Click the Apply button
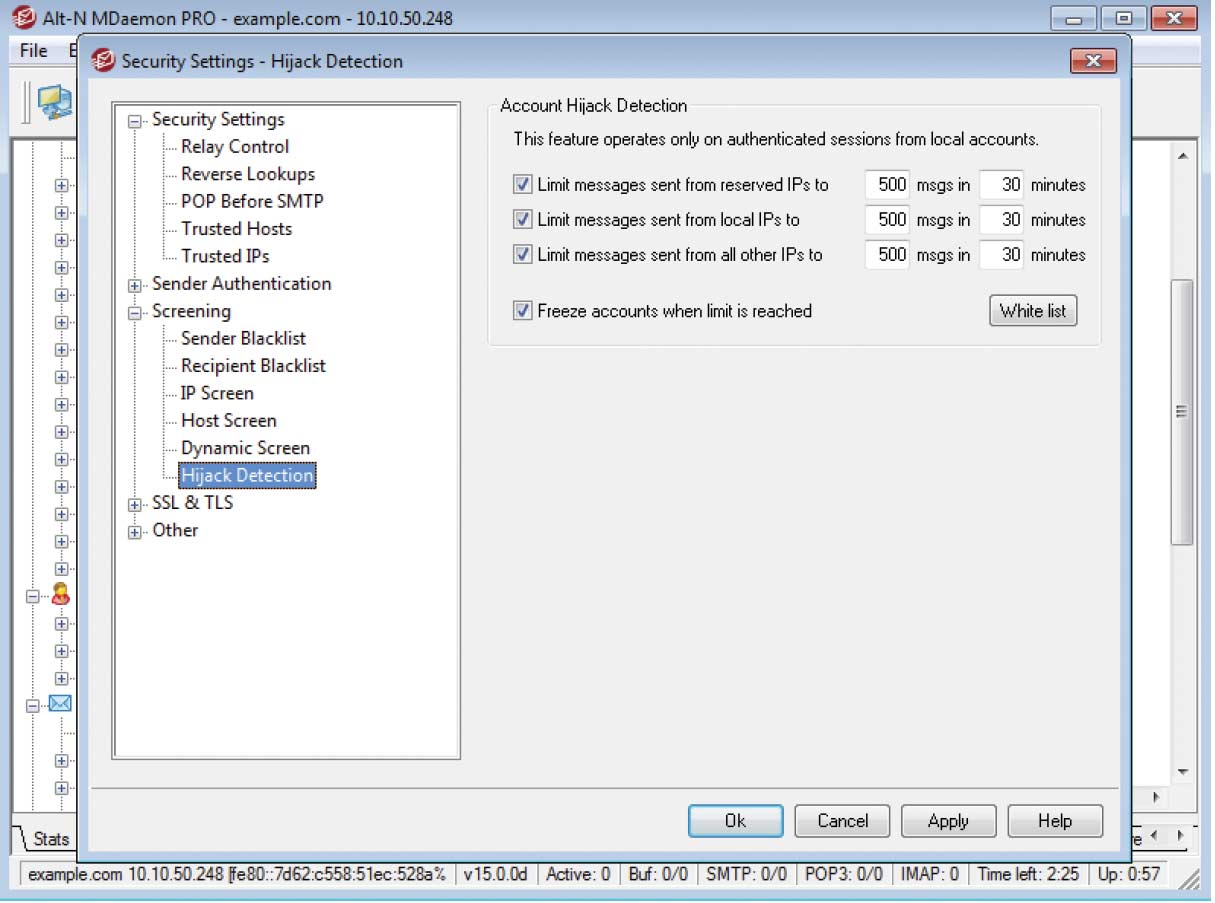This screenshot has width=1215, height=903. coord(948,821)
